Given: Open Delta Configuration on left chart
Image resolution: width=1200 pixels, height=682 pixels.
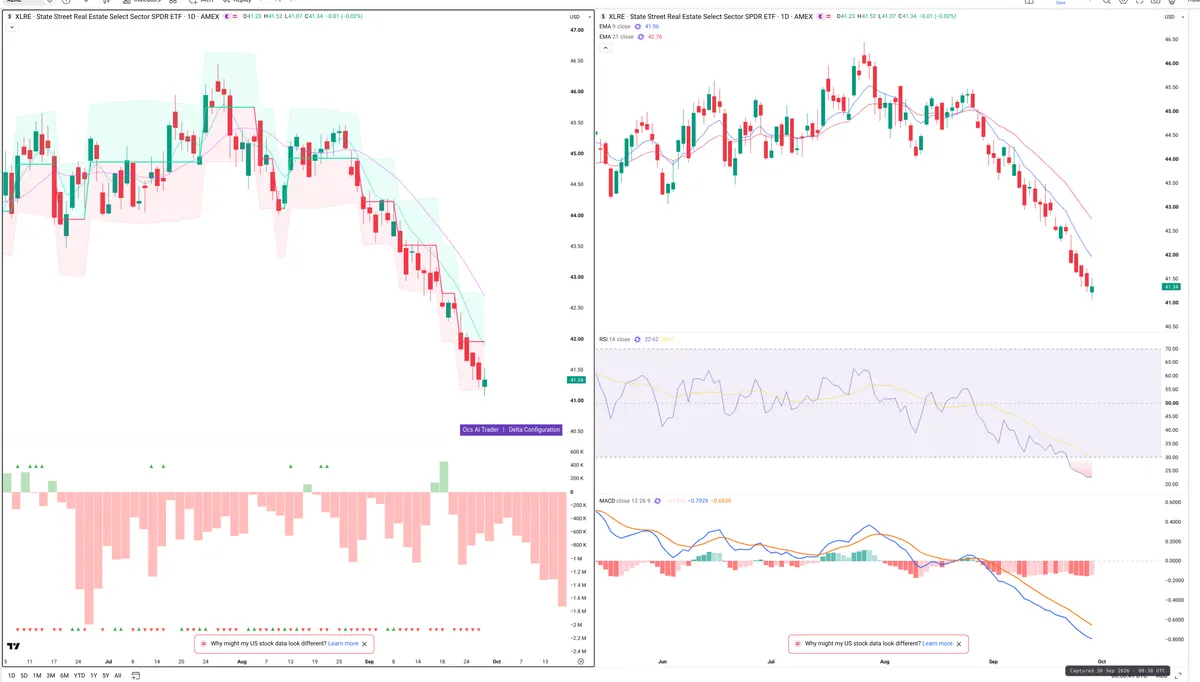Looking at the screenshot, I should [x=534, y=430].
